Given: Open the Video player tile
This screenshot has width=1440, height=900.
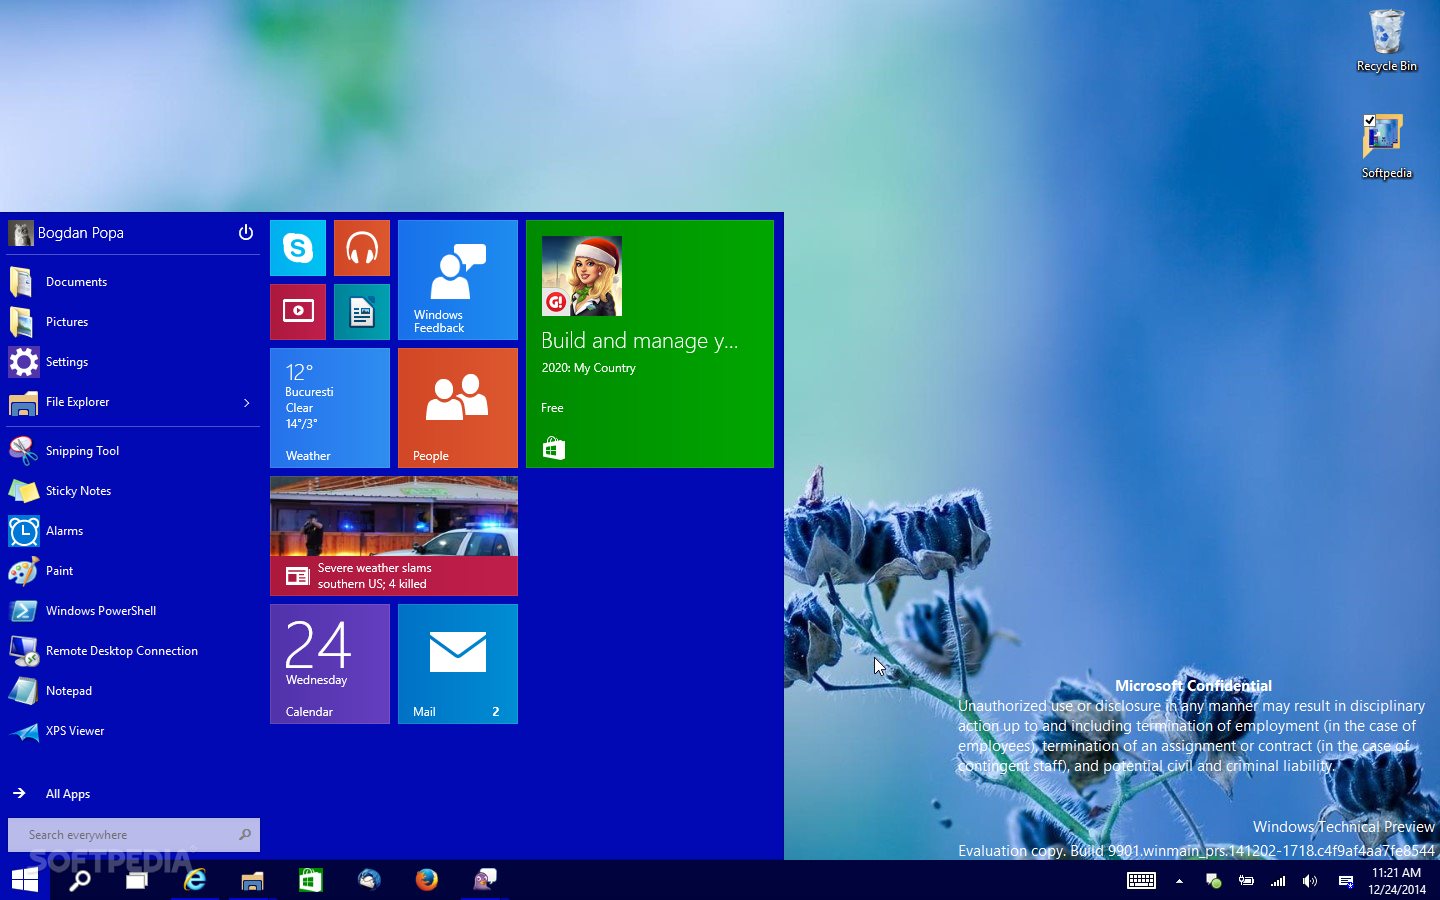Looking at the screenshot, I should [298, 312].
